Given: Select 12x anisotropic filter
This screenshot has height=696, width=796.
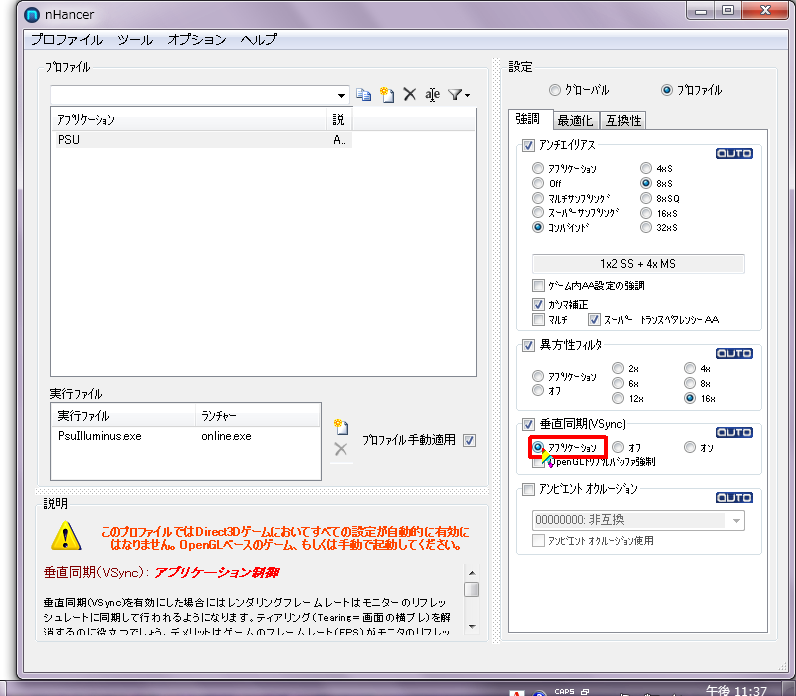Looking at the screenshot, I should [618, 399].
